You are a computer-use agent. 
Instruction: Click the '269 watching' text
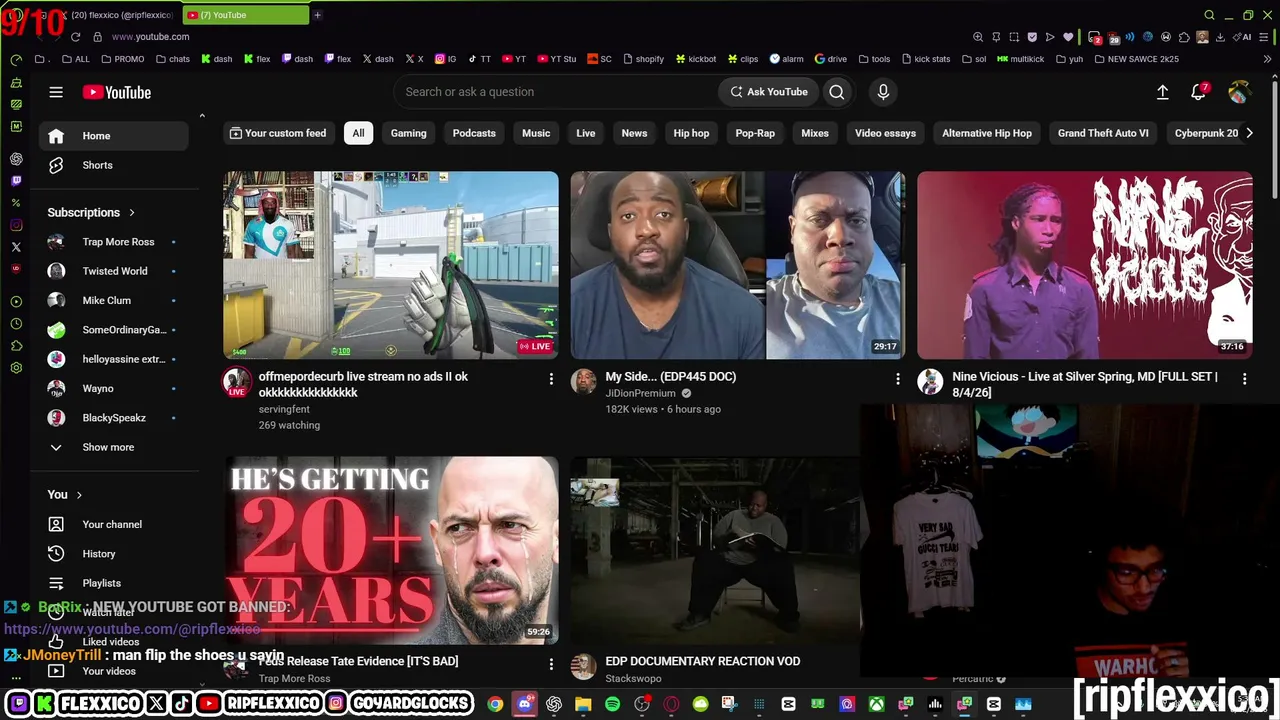[289, 425]
